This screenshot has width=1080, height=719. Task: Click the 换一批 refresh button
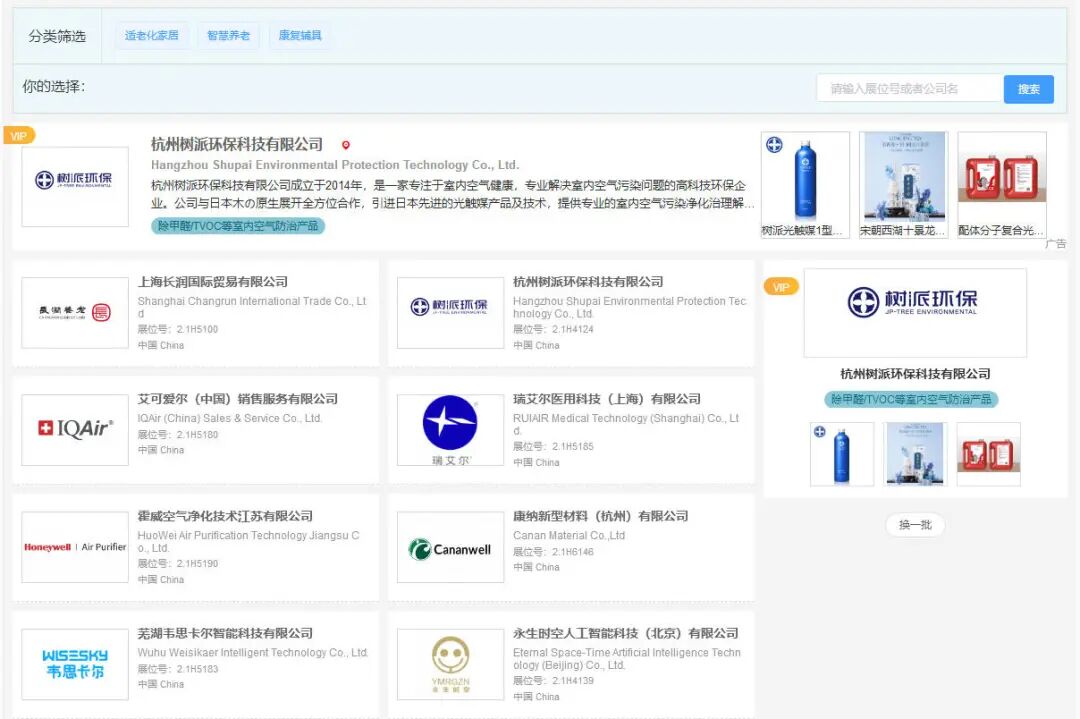(x=915, y=525)
